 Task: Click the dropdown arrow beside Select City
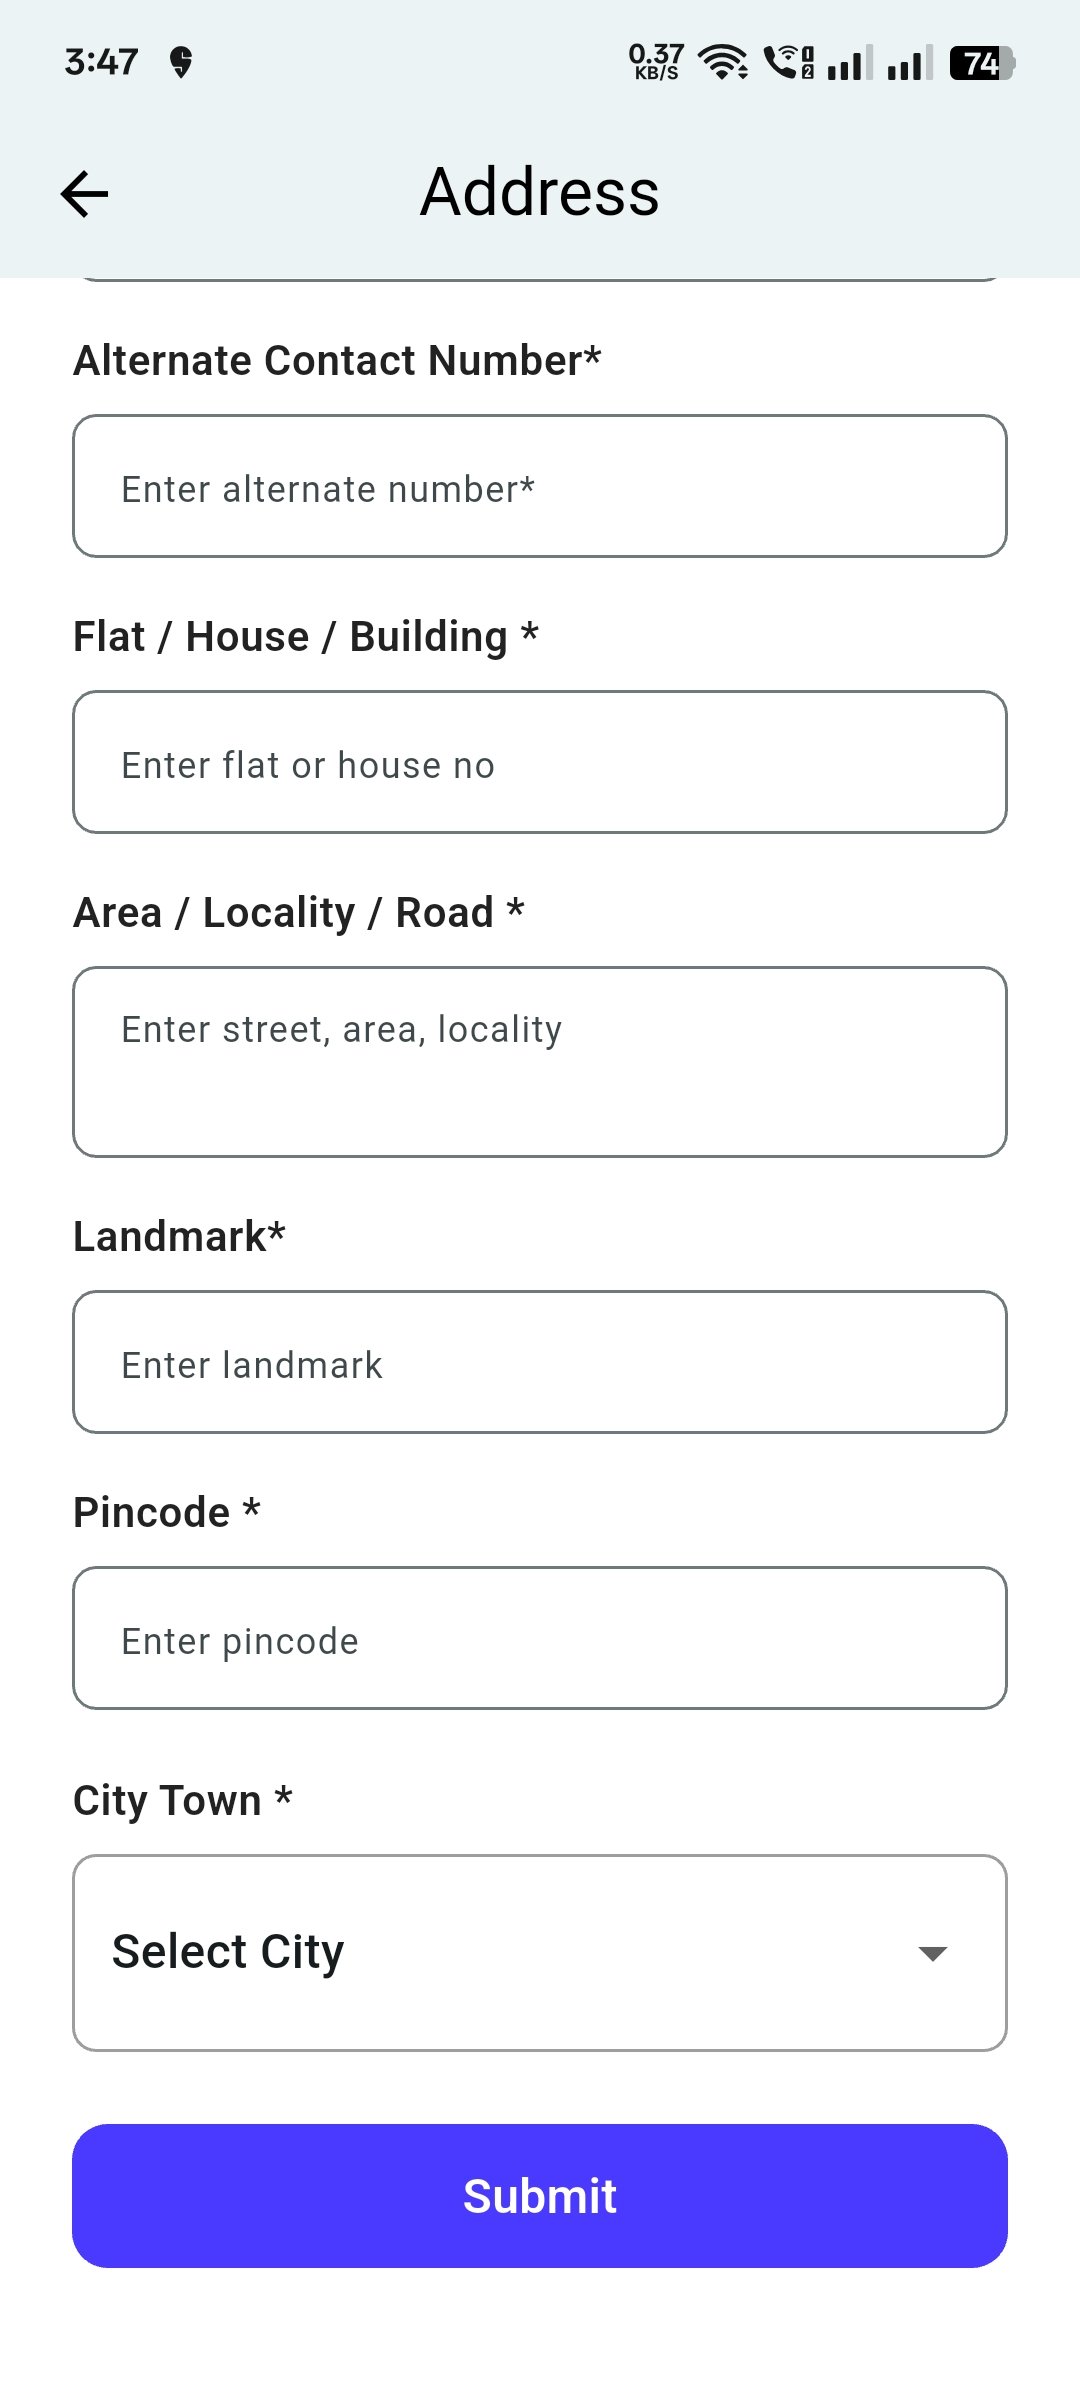click(932, 1954)
